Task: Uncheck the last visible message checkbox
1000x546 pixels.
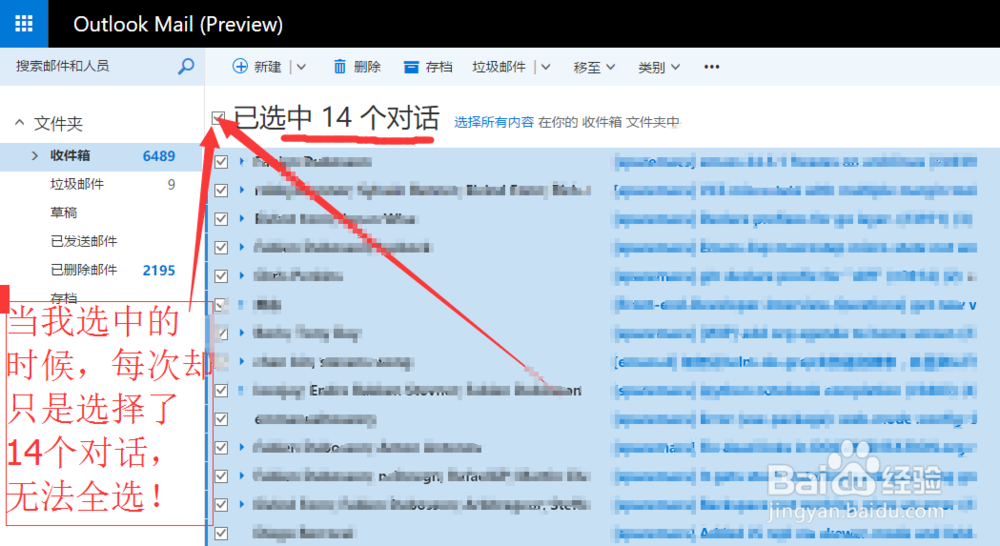Action: [221, 533]
